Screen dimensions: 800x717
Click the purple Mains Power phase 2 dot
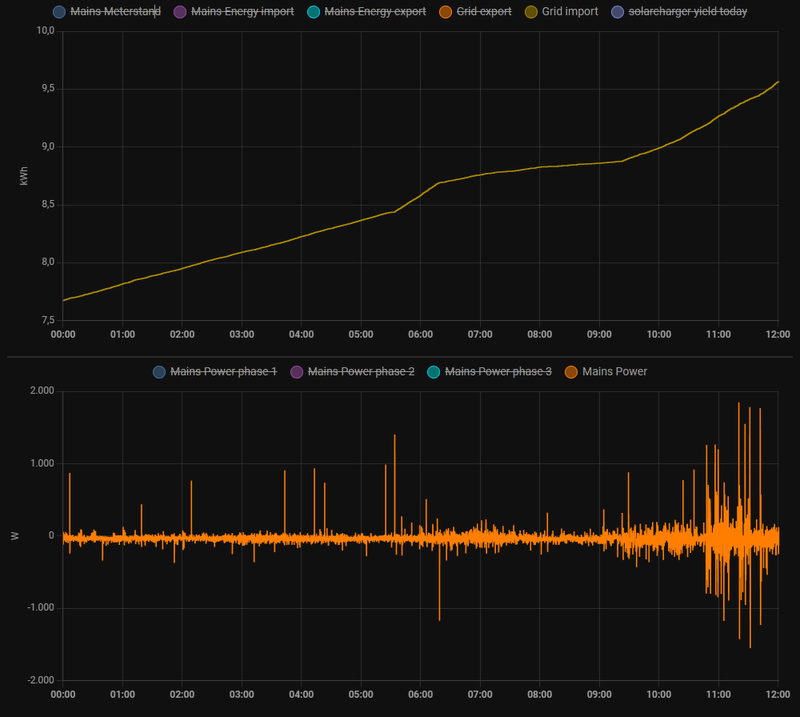coord(296,372)
